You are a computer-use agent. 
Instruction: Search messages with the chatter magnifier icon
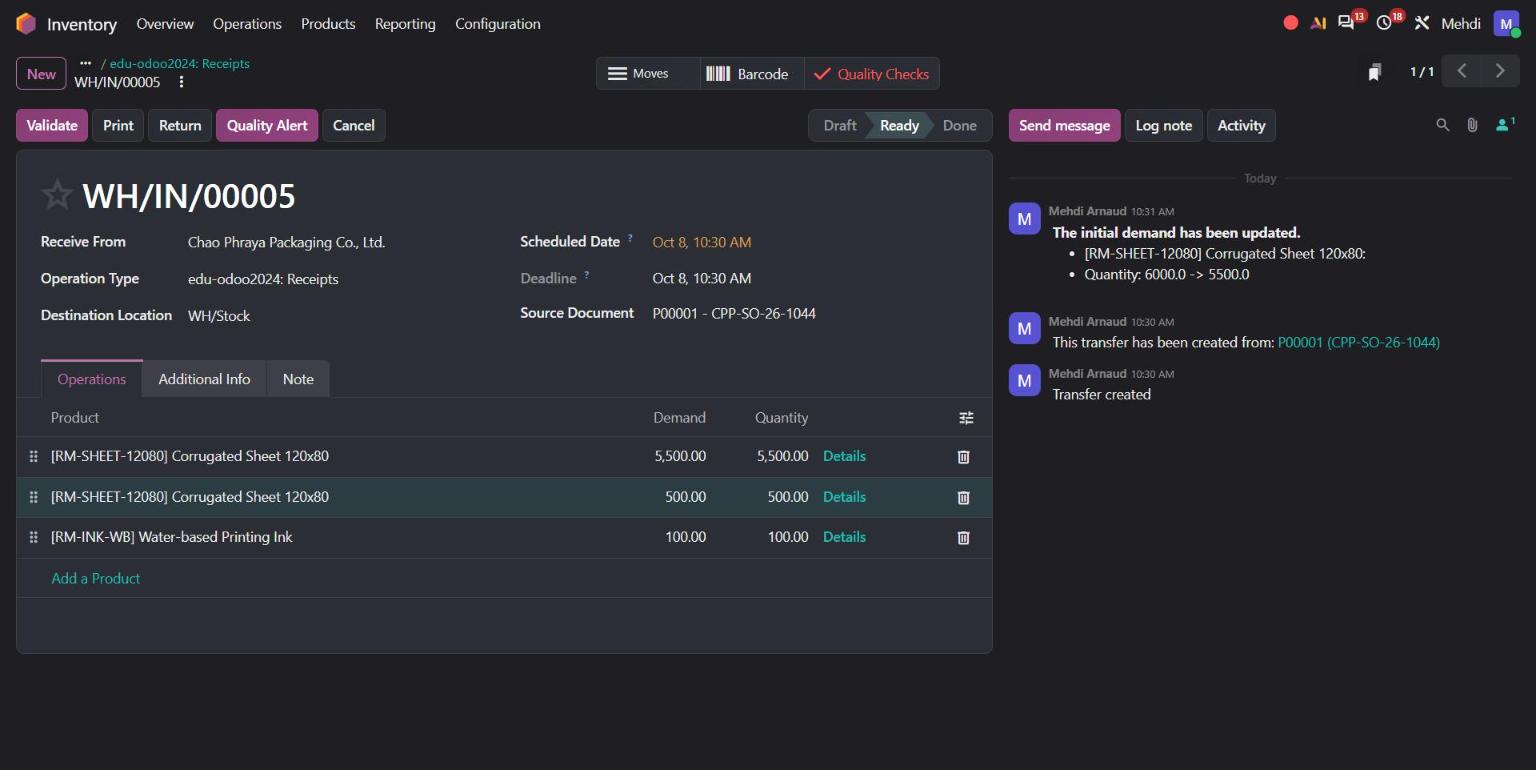[1442, 125]
